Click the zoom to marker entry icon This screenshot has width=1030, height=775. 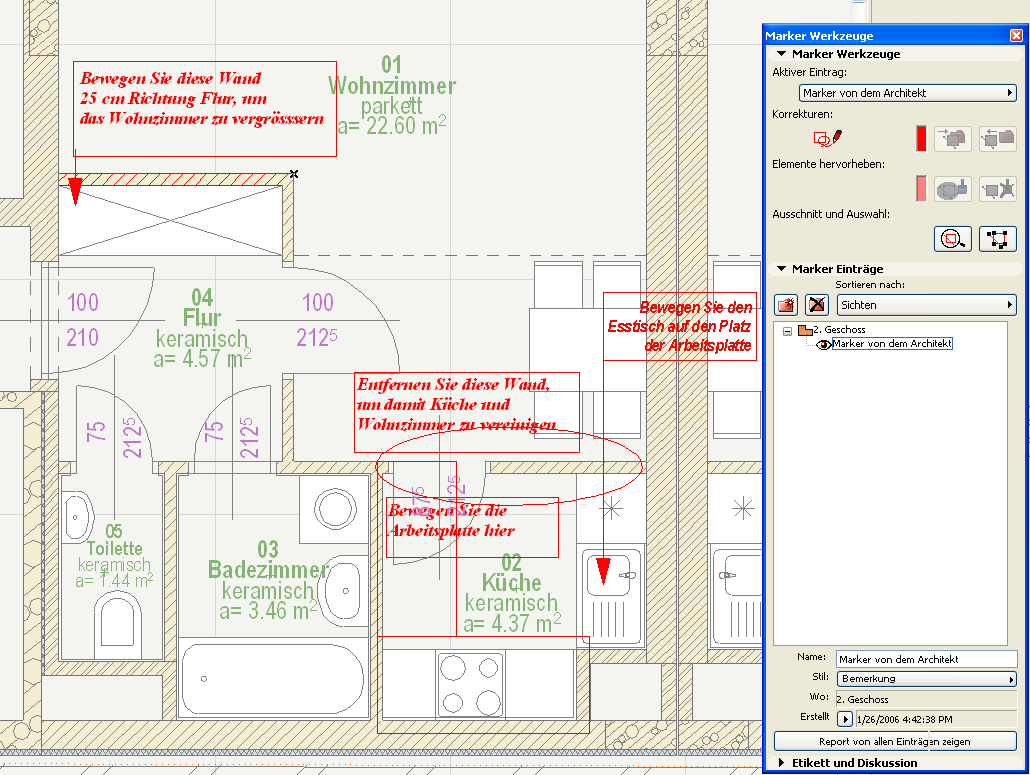(952, 239)
